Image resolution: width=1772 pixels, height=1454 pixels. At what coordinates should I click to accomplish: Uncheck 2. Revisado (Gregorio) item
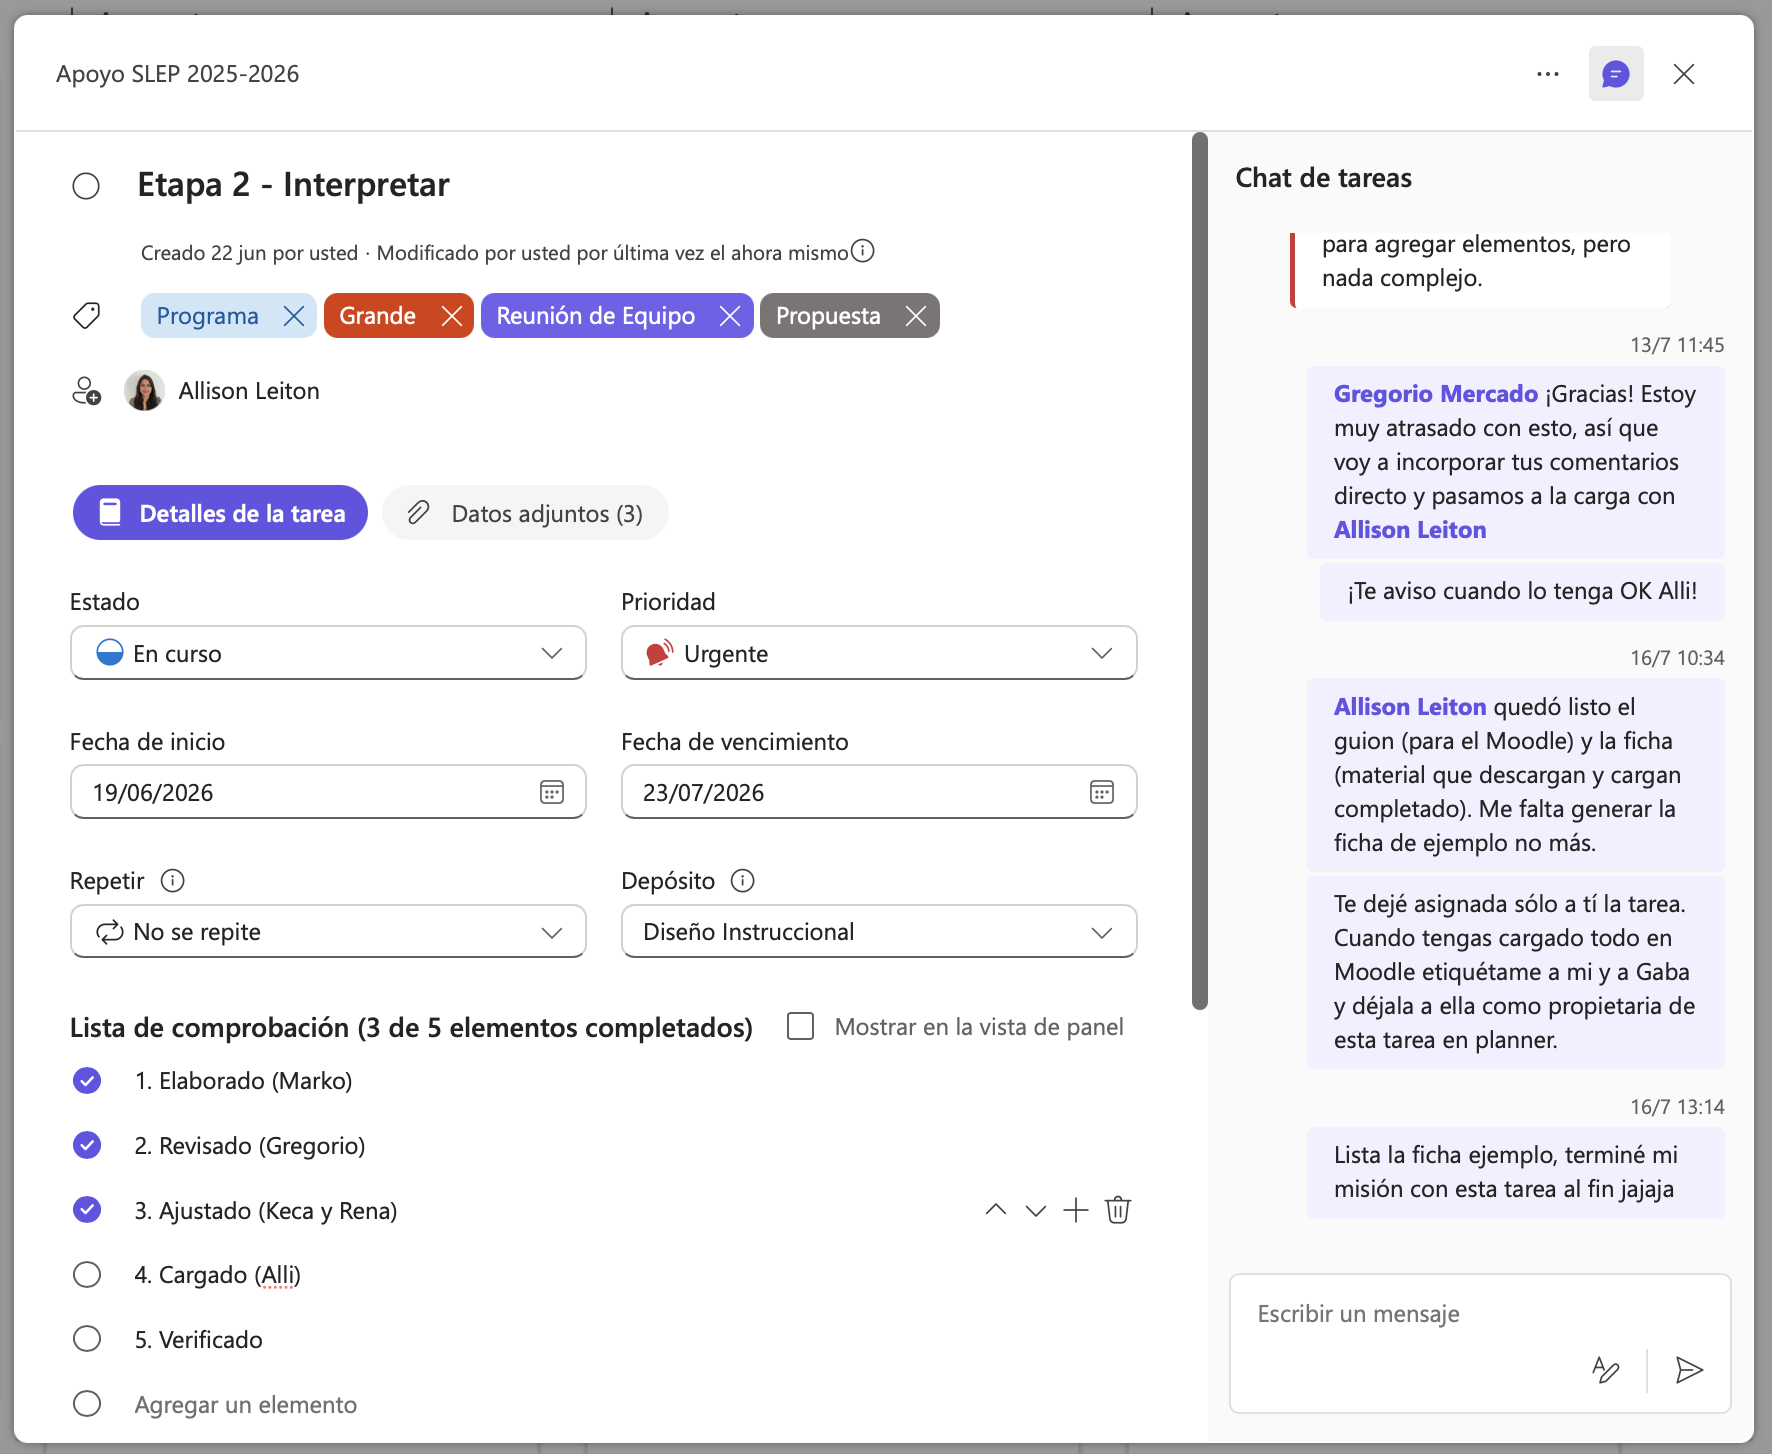(87, 1146)
